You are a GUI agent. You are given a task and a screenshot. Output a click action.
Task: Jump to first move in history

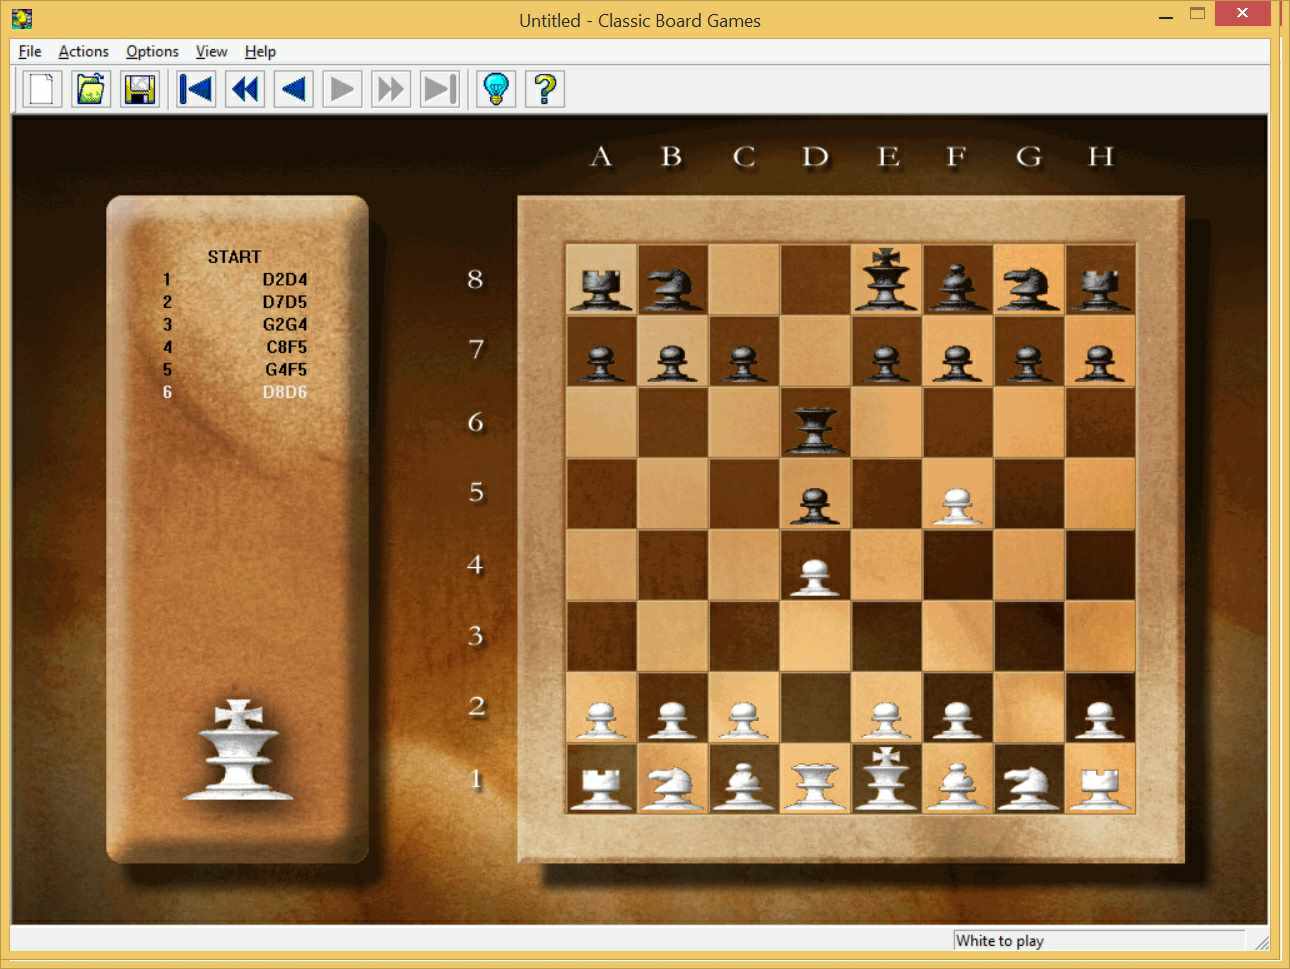(196, 90)
